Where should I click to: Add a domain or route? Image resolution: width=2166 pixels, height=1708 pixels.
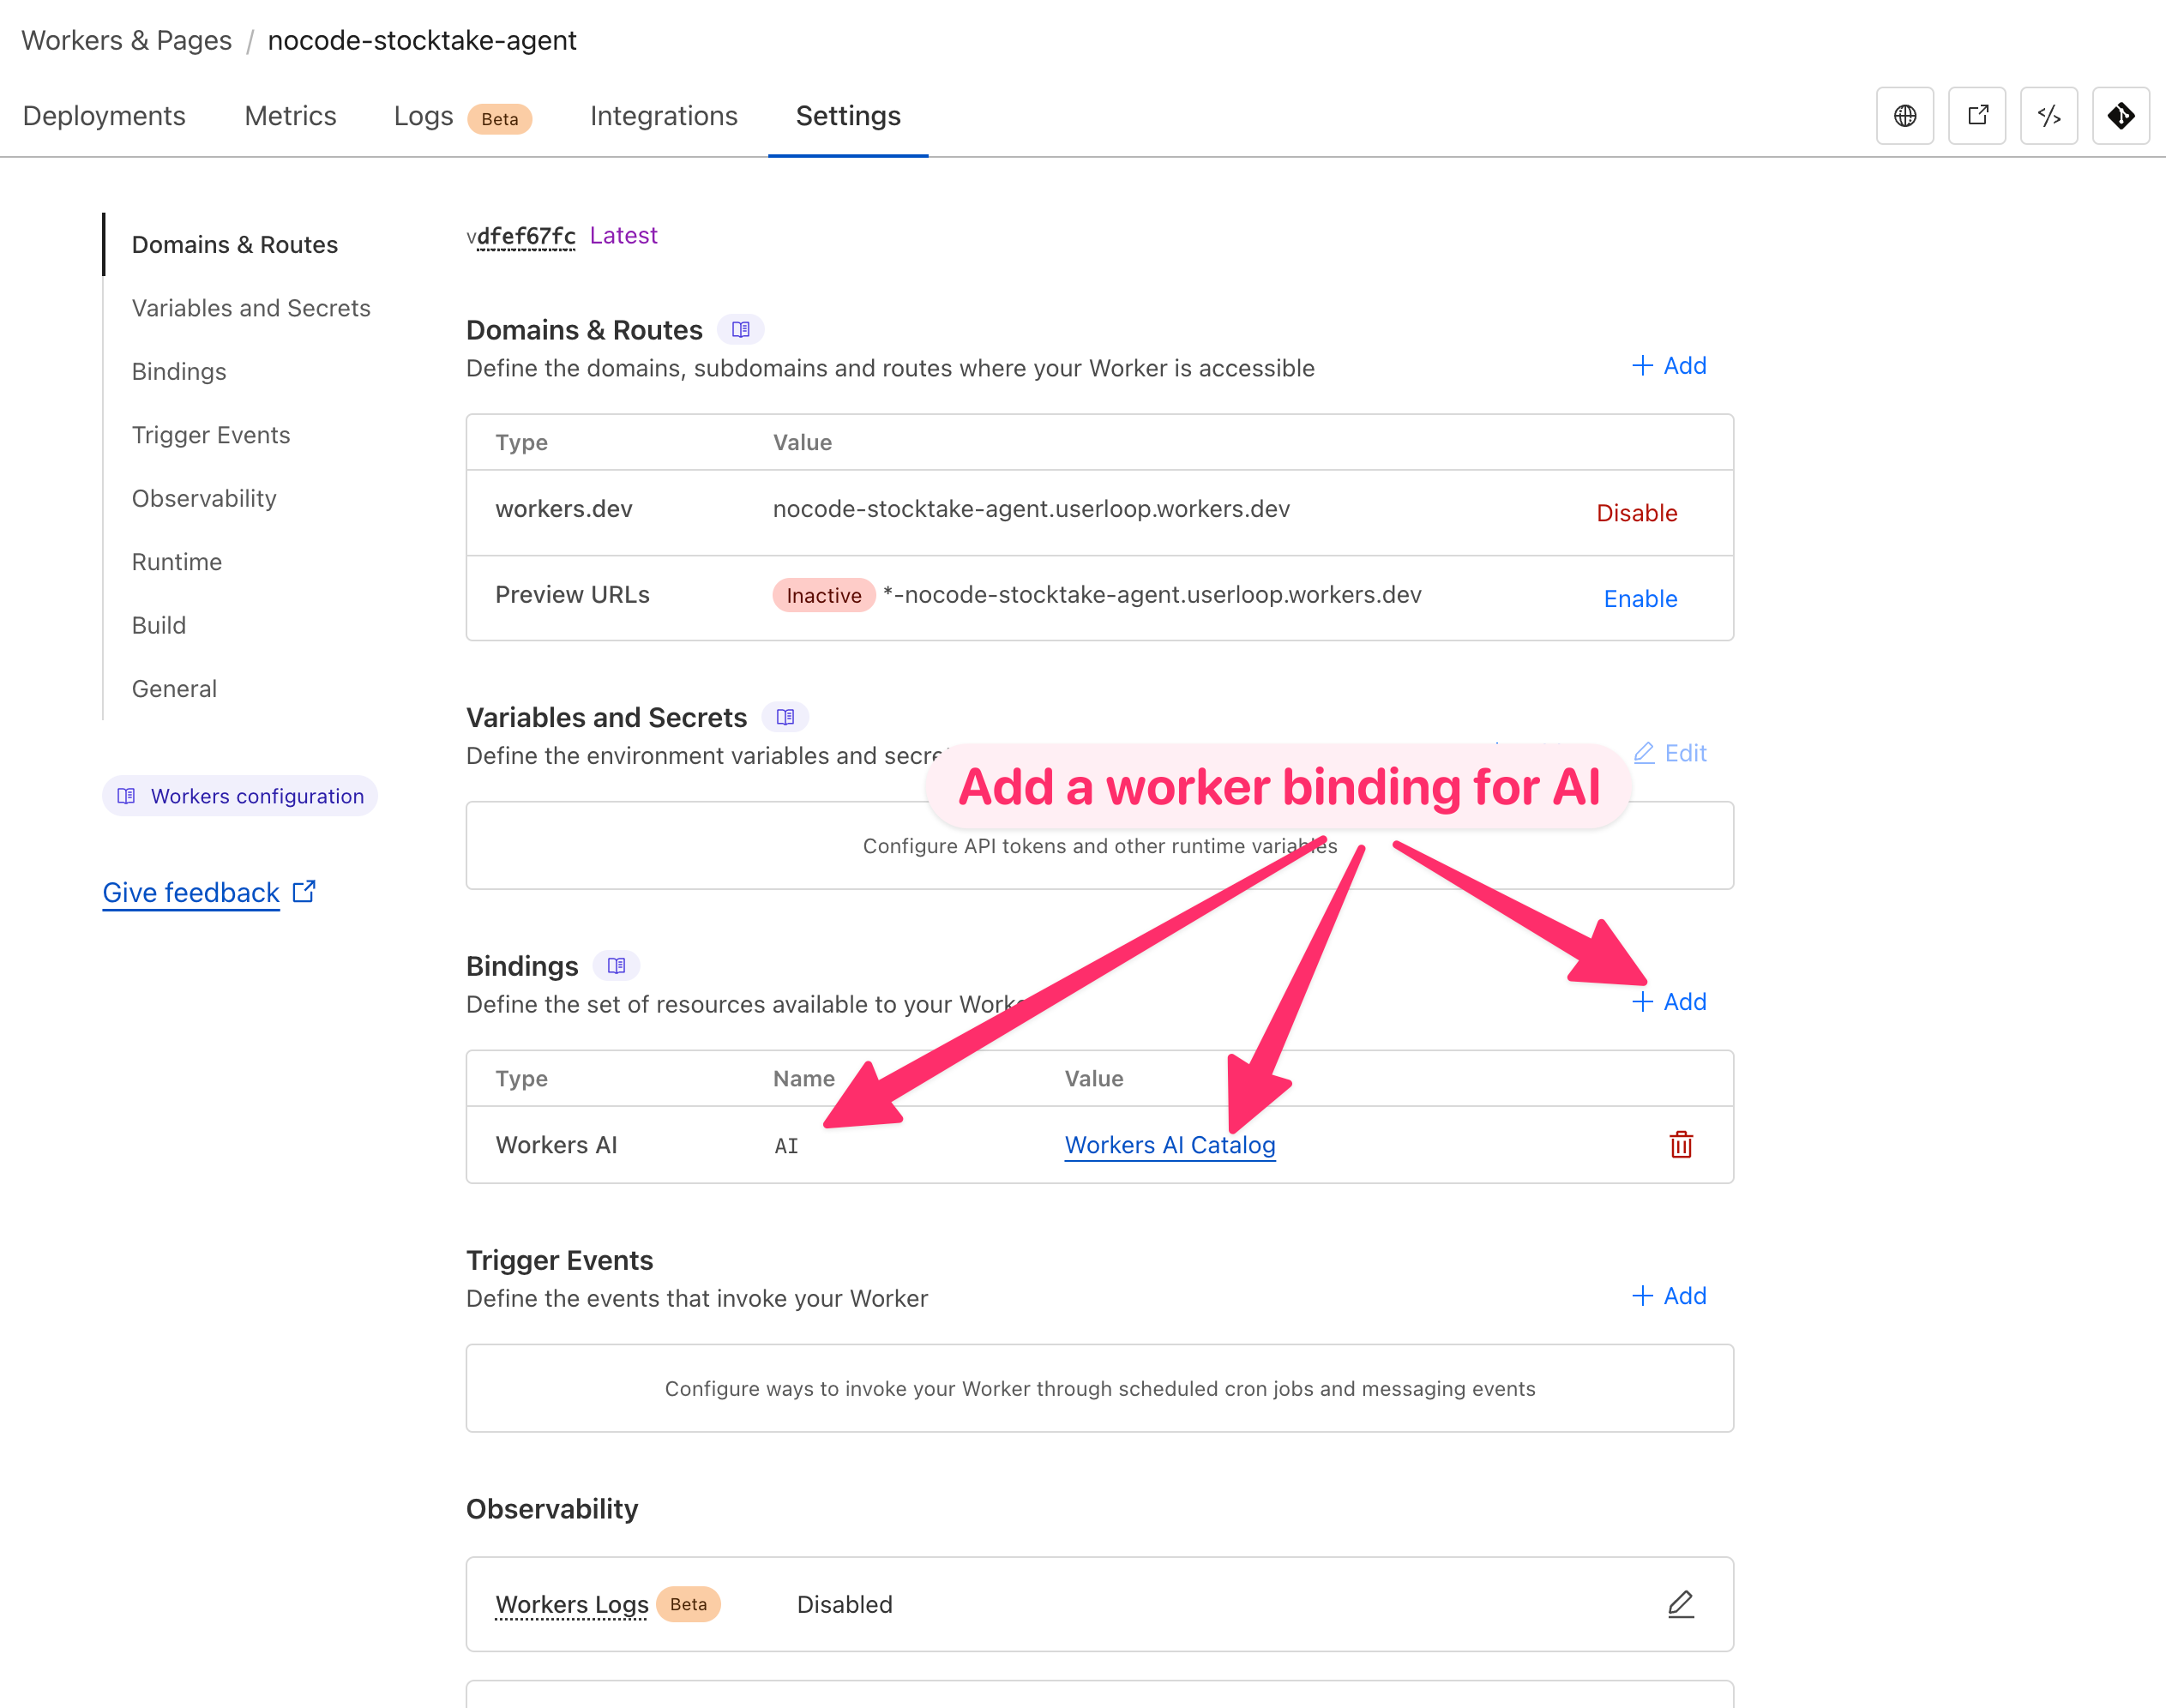point(1669,366)
